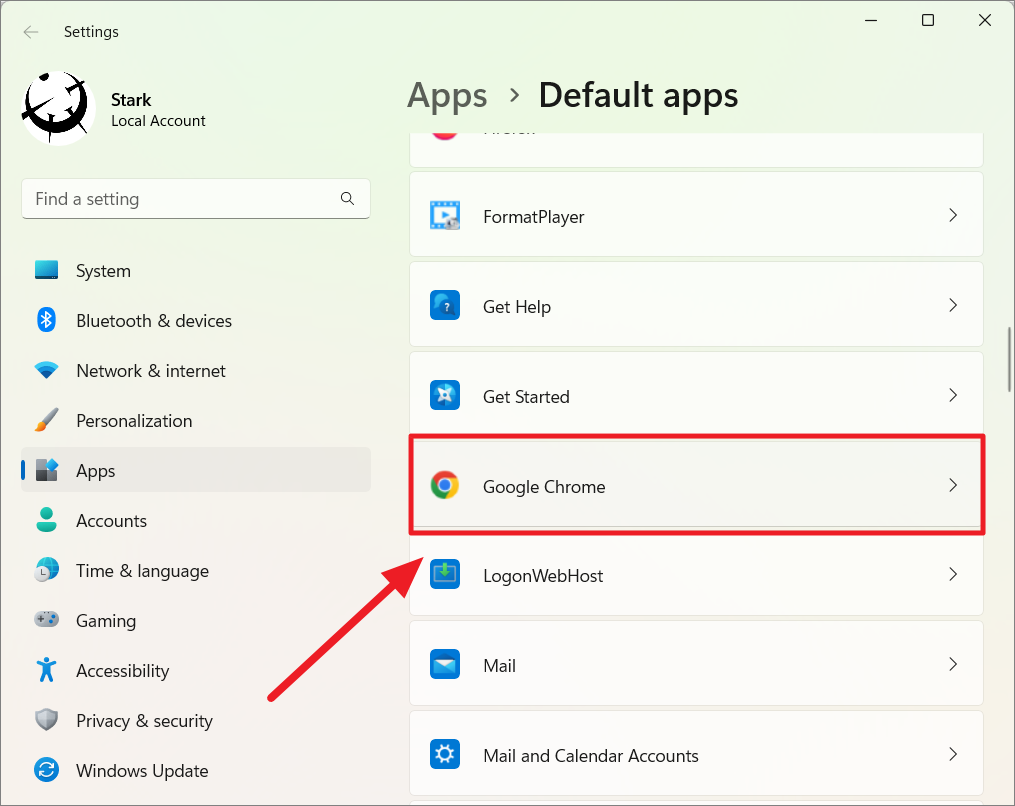1015x806 pixels.
Task: Click the vertical scrollbar thumb
Action: tap(1009, 359)
